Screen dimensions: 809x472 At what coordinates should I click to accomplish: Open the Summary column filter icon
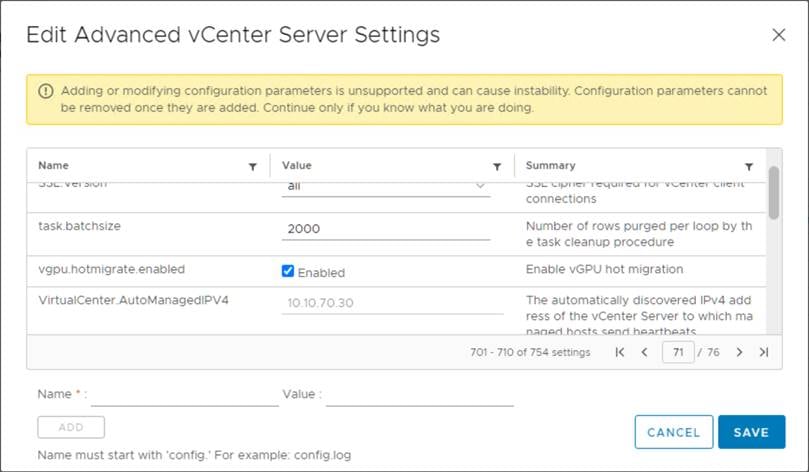[749, 167]
